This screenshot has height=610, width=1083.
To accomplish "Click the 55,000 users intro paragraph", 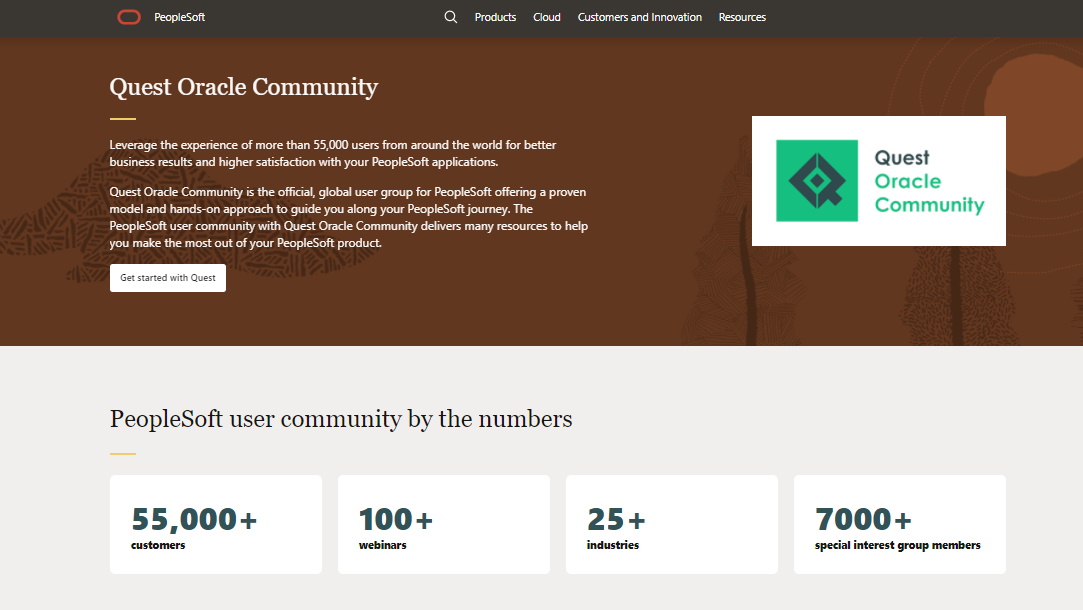I will pyautogui.click(x=333, y=153).
